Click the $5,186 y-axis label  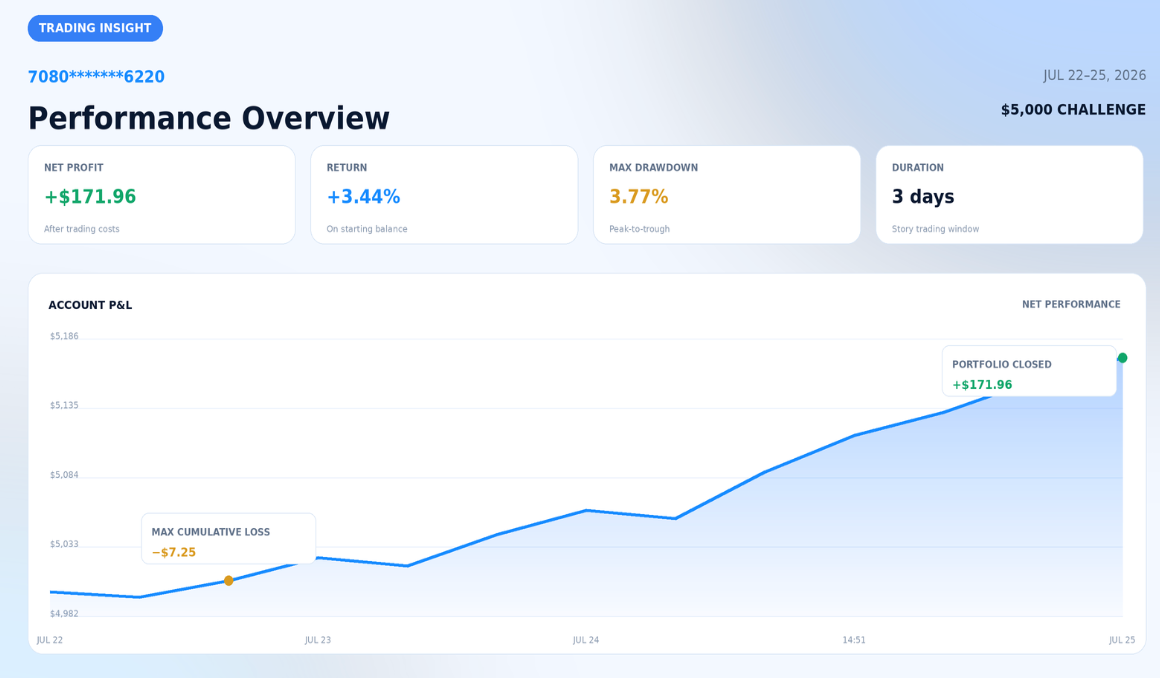coord(64,336)
